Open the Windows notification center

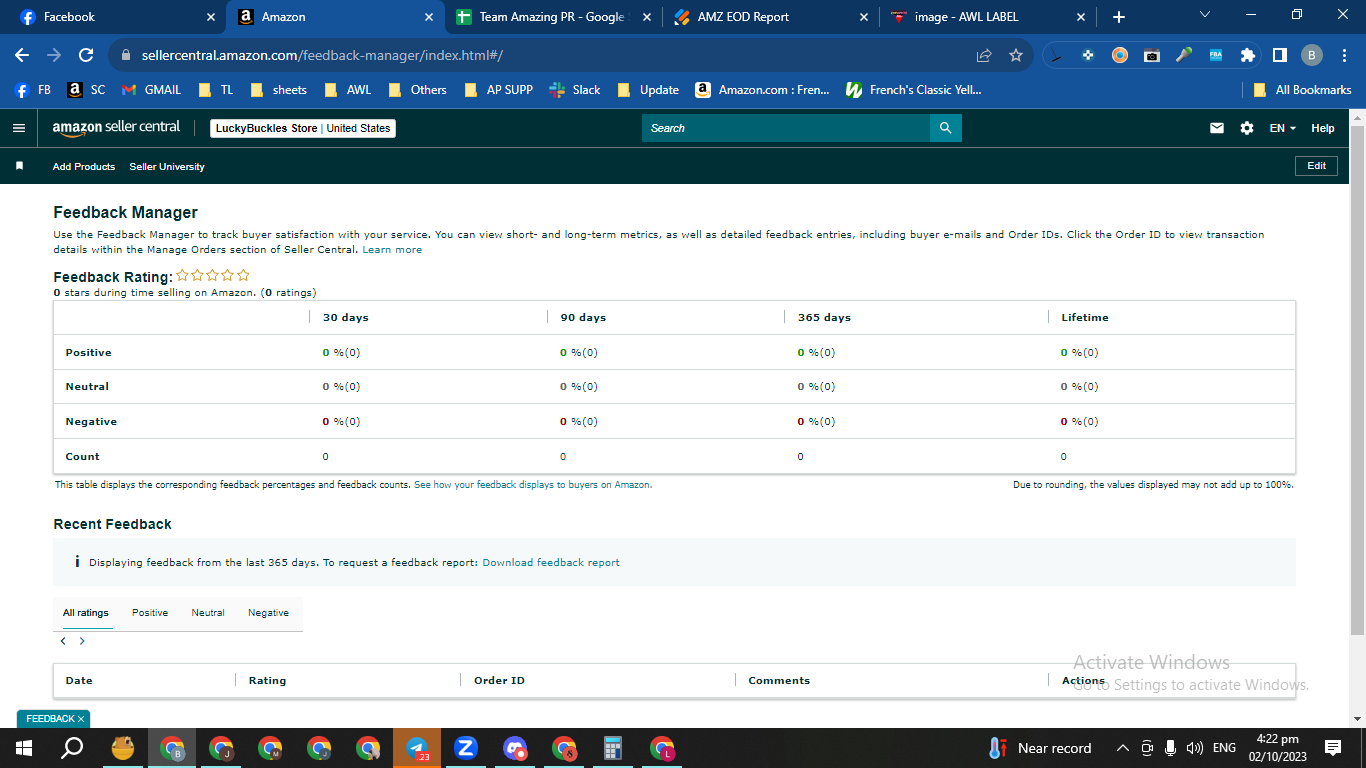pos(1333,748)
